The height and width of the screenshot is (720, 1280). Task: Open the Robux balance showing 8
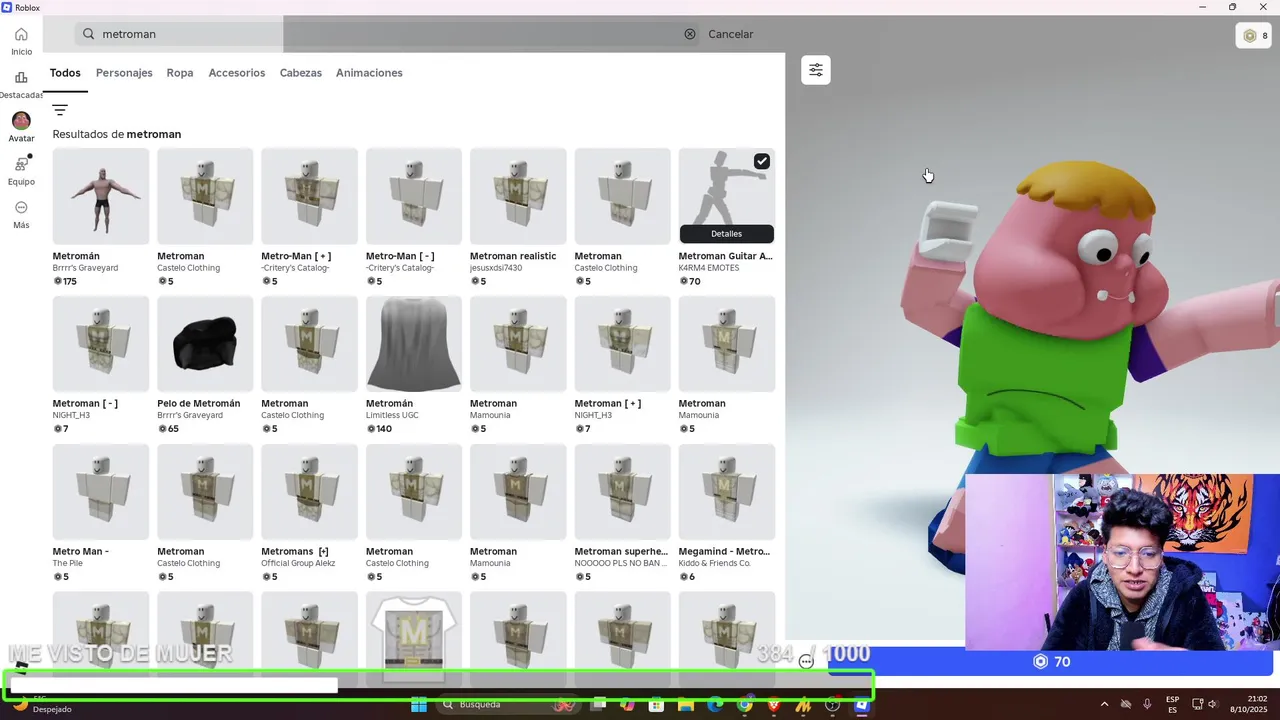click(x=1254, y=36)
